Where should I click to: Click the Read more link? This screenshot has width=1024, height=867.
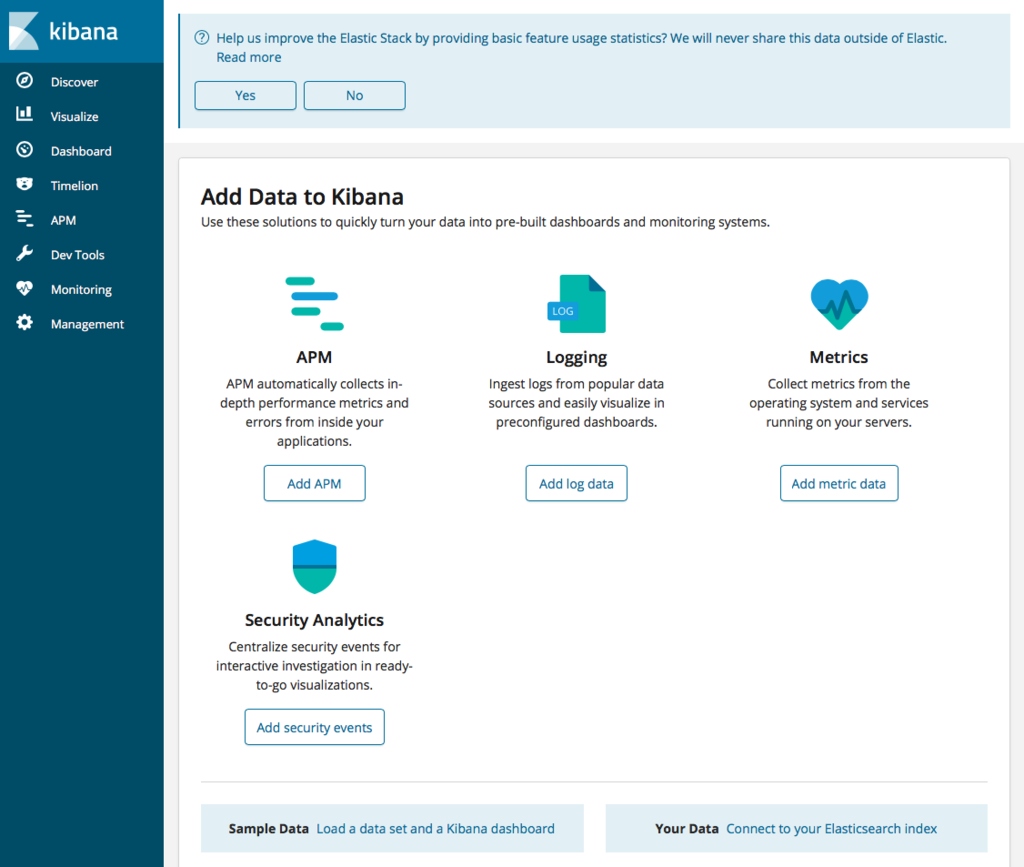(x=249, y=57)
